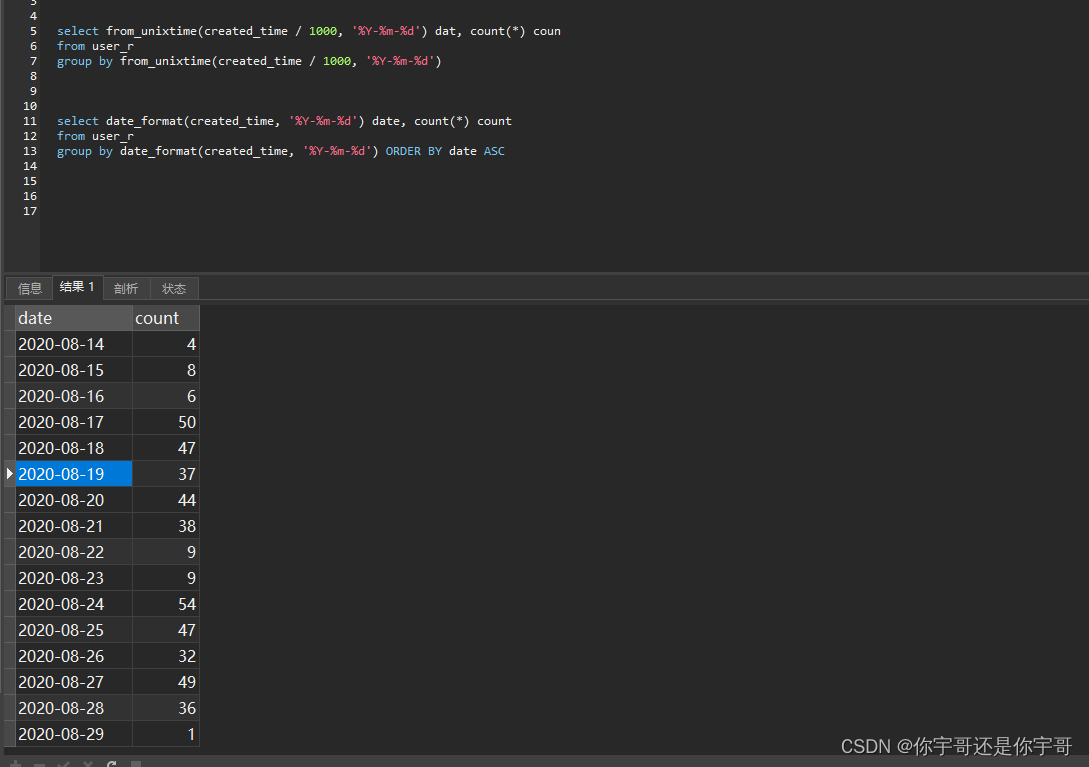
Task: Click count 36 in the 2020-08-28 row
Action: coord(166,708)
